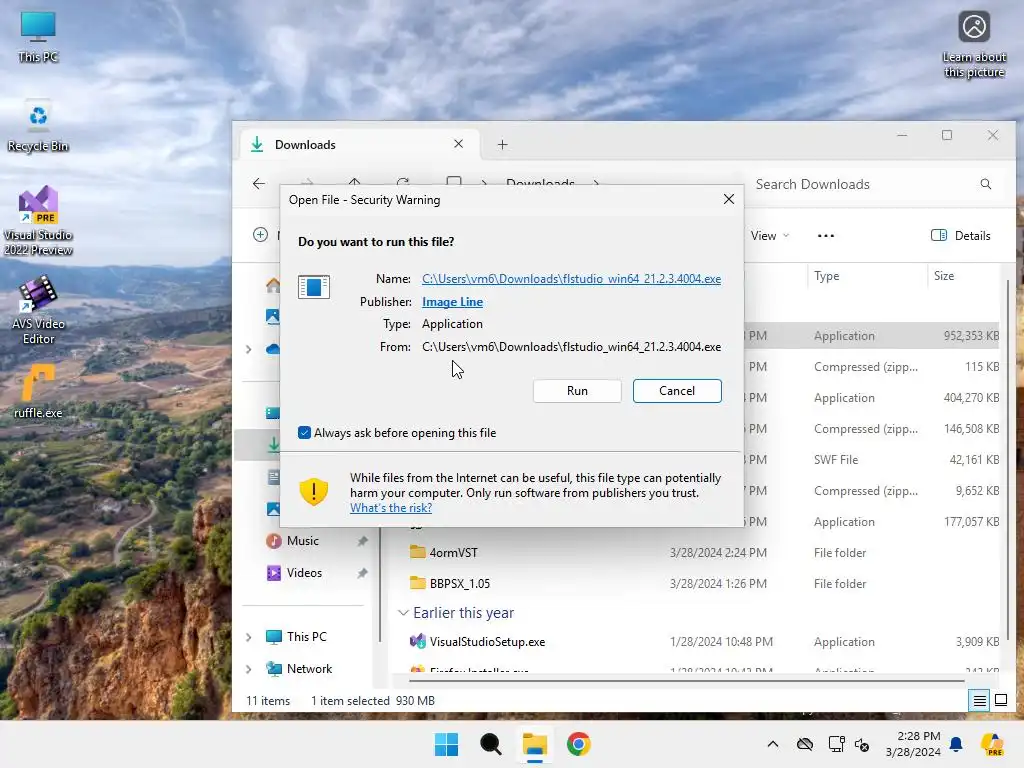Unpin Videos via its pin icon
Image resolution: width=1024 pixels, height=768 pixels.
(362, 573)
